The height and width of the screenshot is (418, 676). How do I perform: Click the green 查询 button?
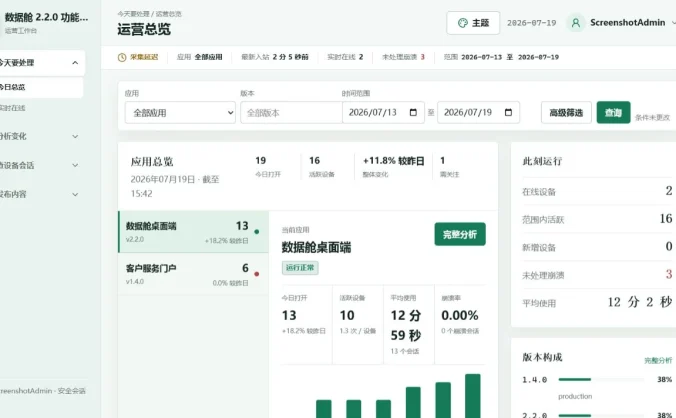click(613, 112)
